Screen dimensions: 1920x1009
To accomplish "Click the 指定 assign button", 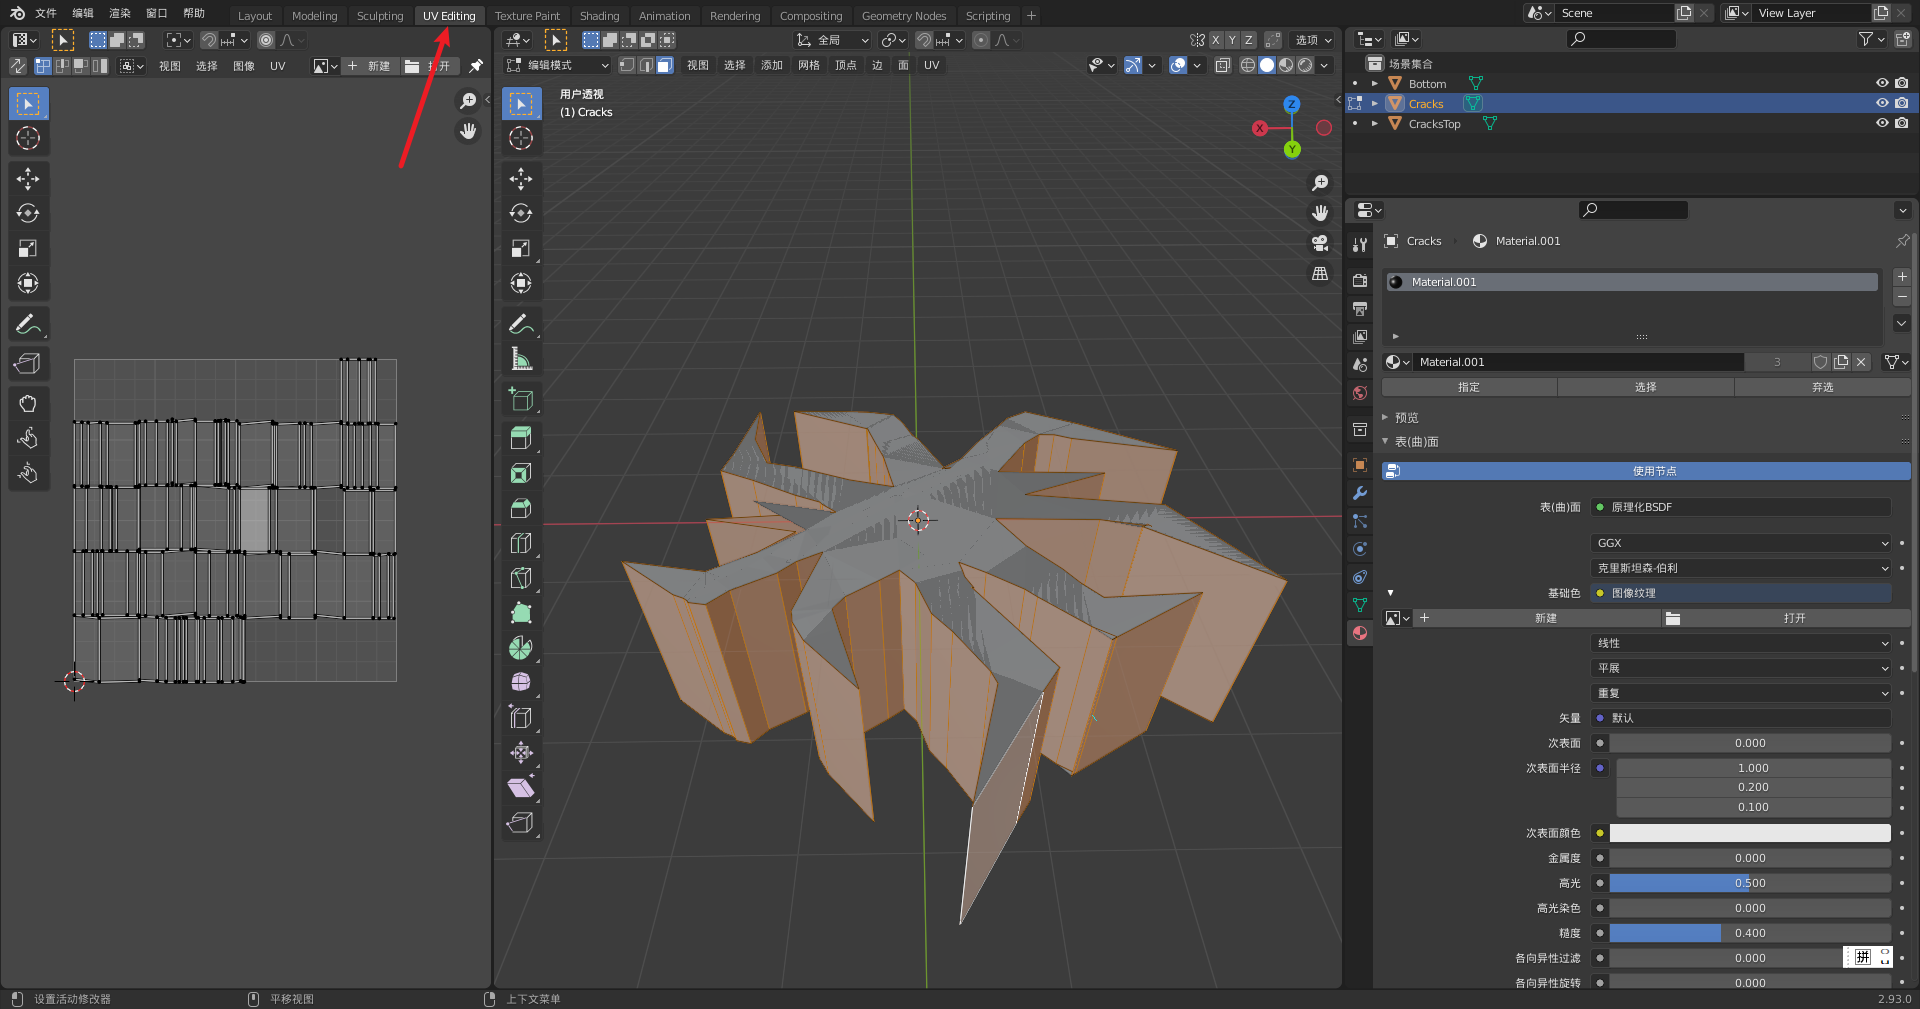I will click(1469, 387).
